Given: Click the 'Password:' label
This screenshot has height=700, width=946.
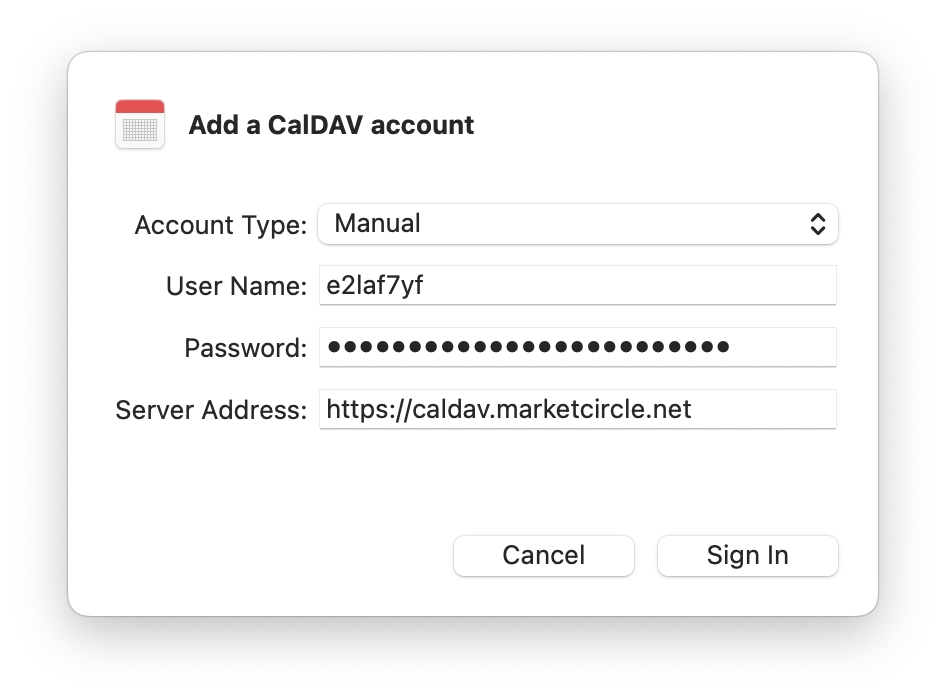Looking at the screenshot, I should pos(245,349).
